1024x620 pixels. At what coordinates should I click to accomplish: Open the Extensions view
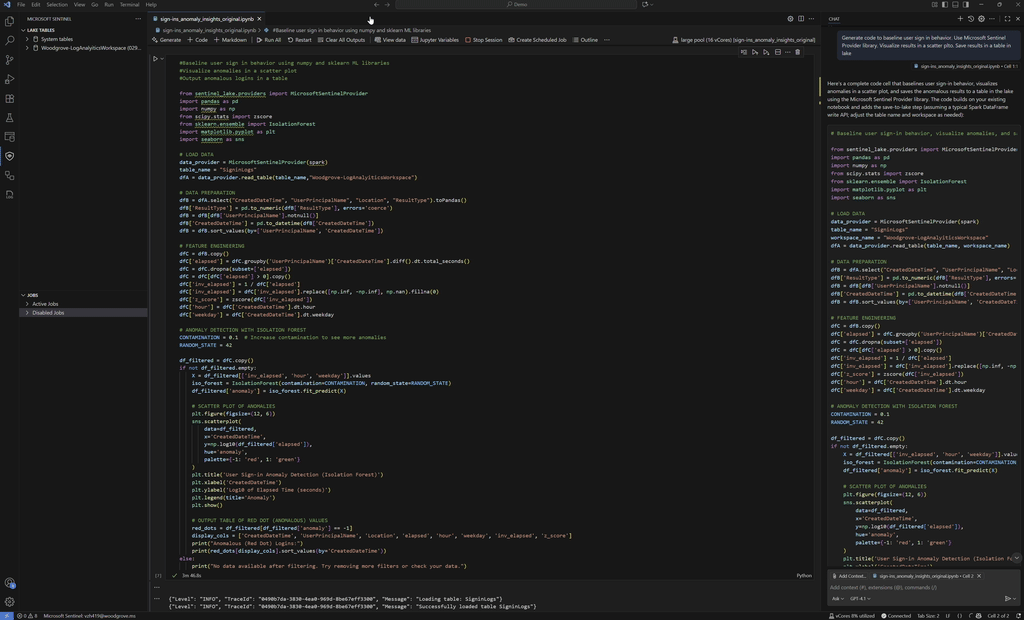[x=9, y=99]
